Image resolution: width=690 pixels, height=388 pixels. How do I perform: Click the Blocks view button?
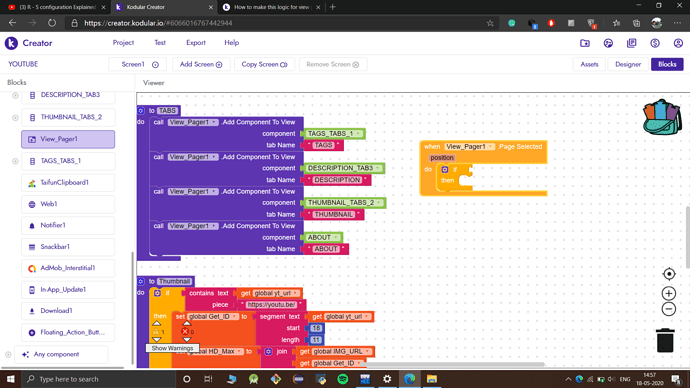click(667, 64)
